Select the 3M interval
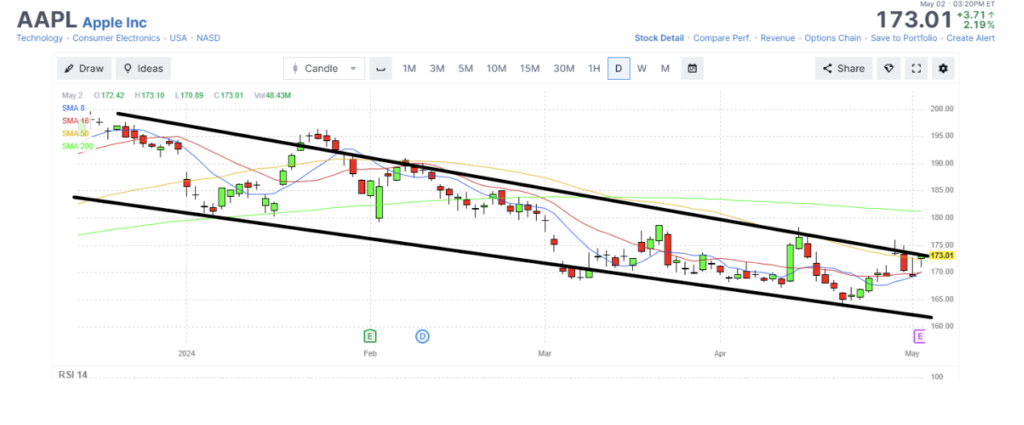 coord(437,69)
